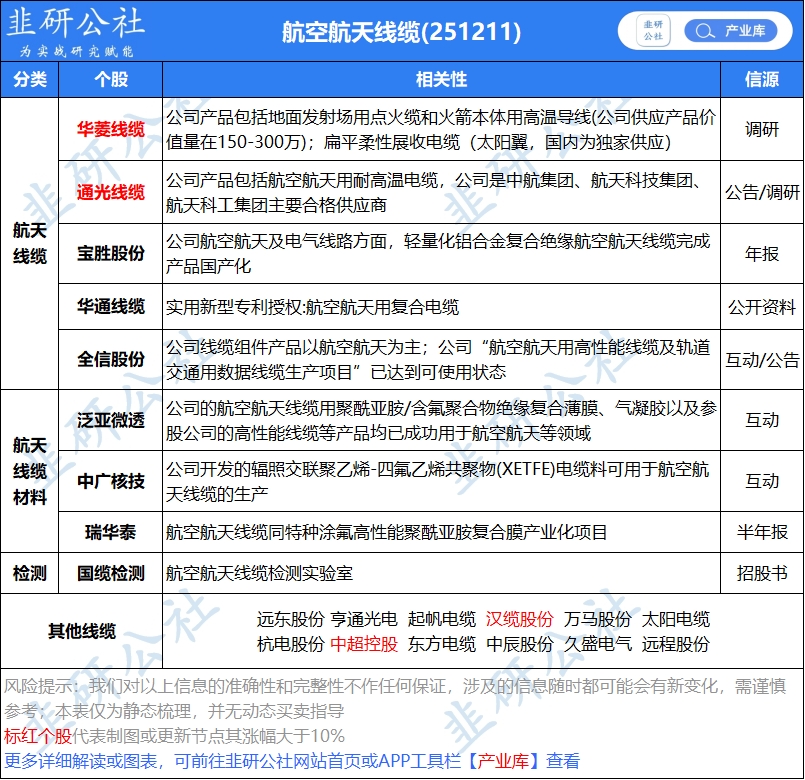Click the 全信股份 description about 线缆组件
Image resolution: width=805 pixels, height=780 pixels.
click(x=438, y=360)
